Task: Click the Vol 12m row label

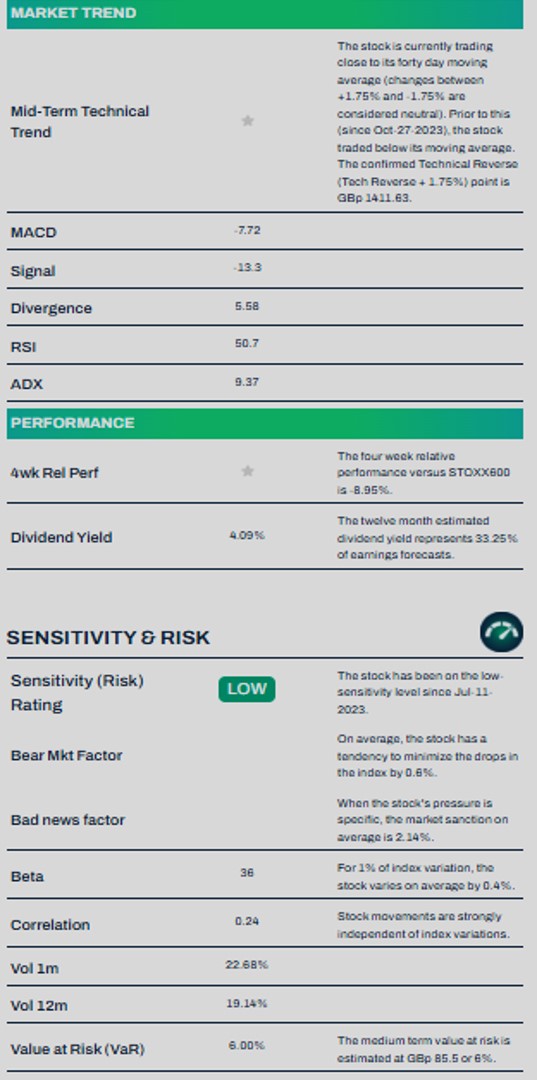Action: pyautogui.click(x=39, y=1006)
